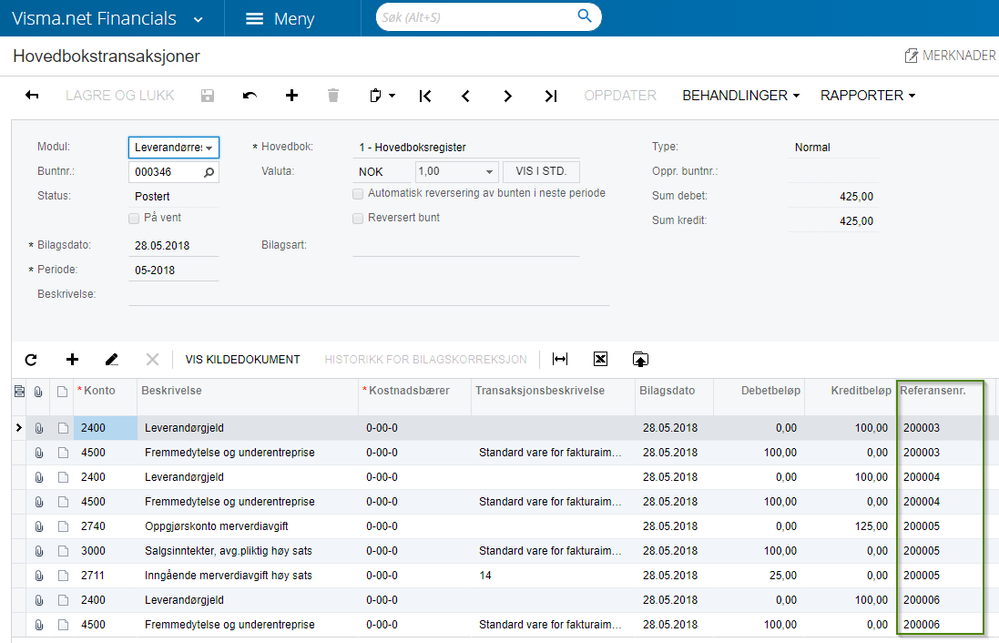
Task: Expand the Rapporter dropdown menu
Action: point(868,96)
